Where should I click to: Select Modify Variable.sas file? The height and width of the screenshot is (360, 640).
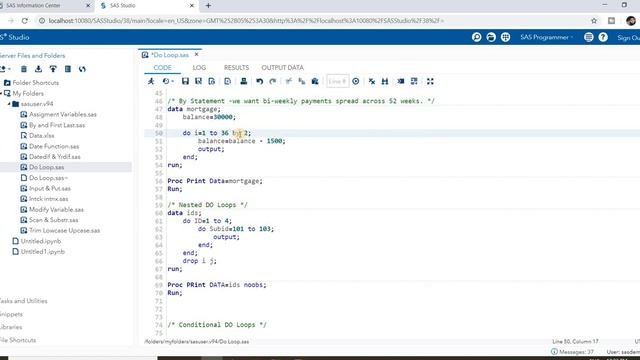pyautogui.click(x=56, y=209)
